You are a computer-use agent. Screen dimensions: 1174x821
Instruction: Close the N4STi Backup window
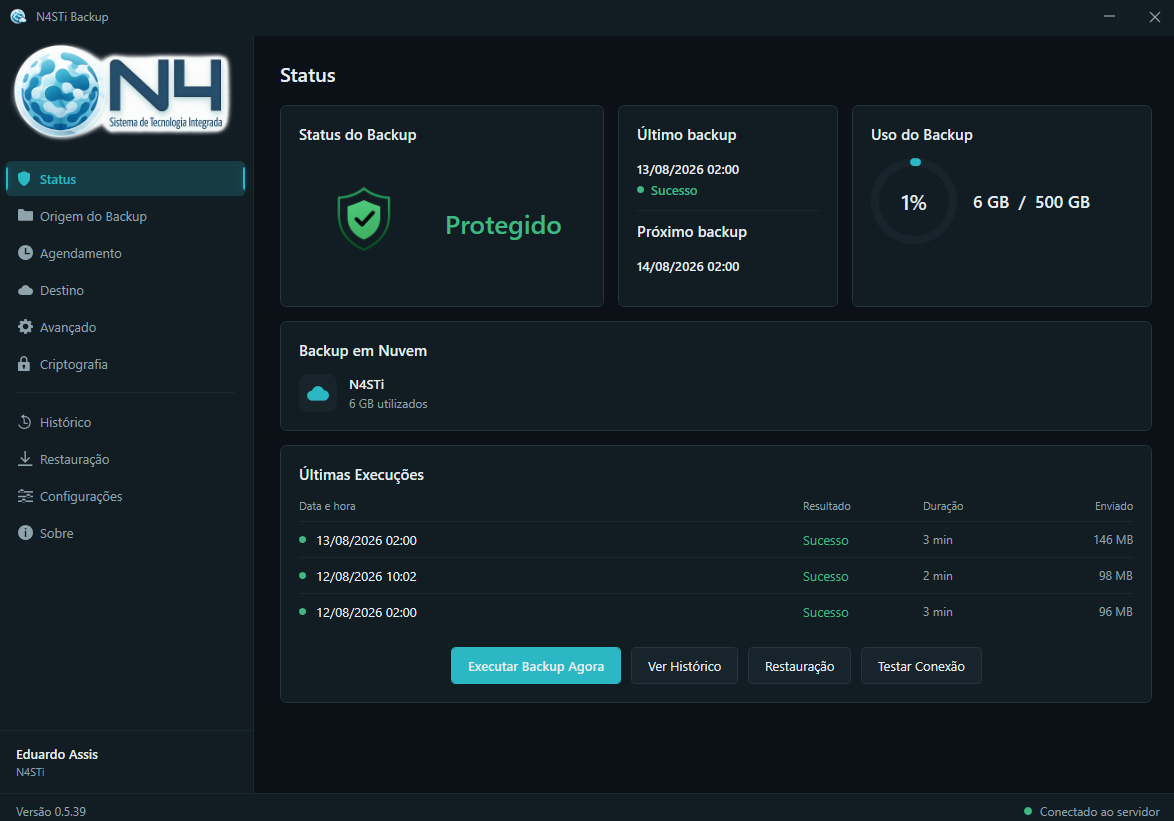[x=1155, y=16]
